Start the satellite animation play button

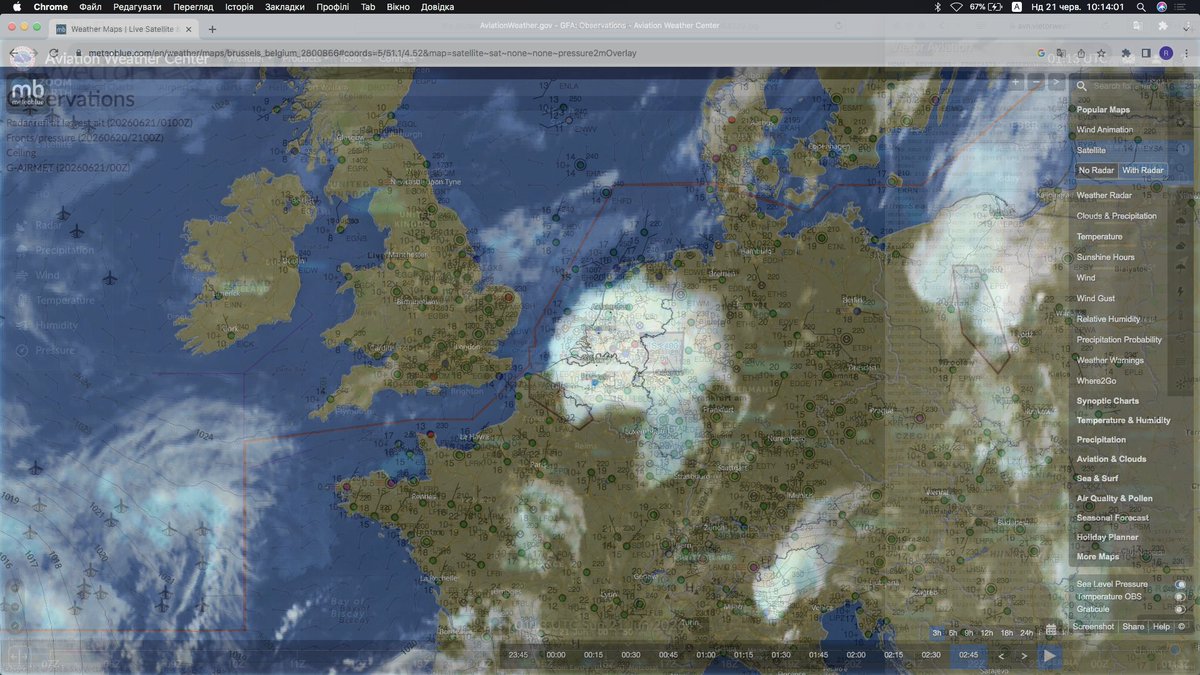[x=1049, y=656]
